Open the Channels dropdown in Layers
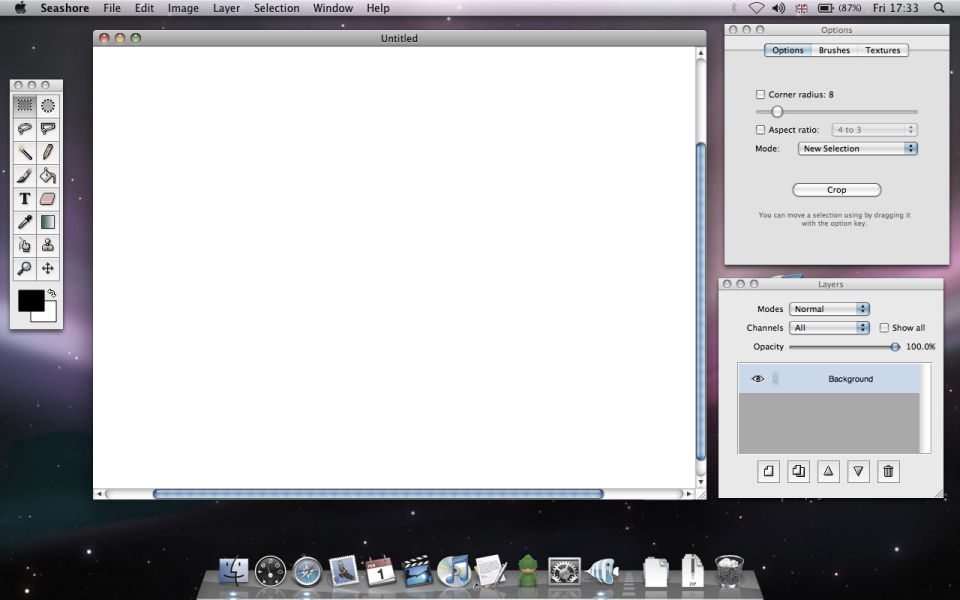Screen dimensions: 960x600 (829, 327)
